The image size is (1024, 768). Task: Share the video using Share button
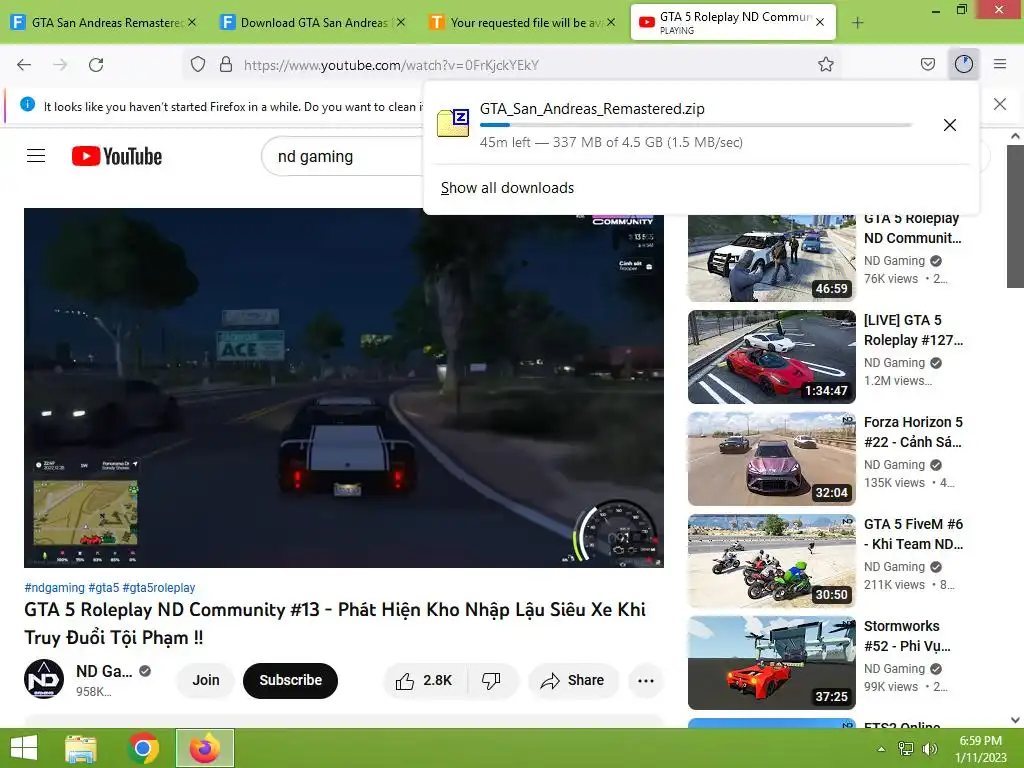tap(573, 680)
